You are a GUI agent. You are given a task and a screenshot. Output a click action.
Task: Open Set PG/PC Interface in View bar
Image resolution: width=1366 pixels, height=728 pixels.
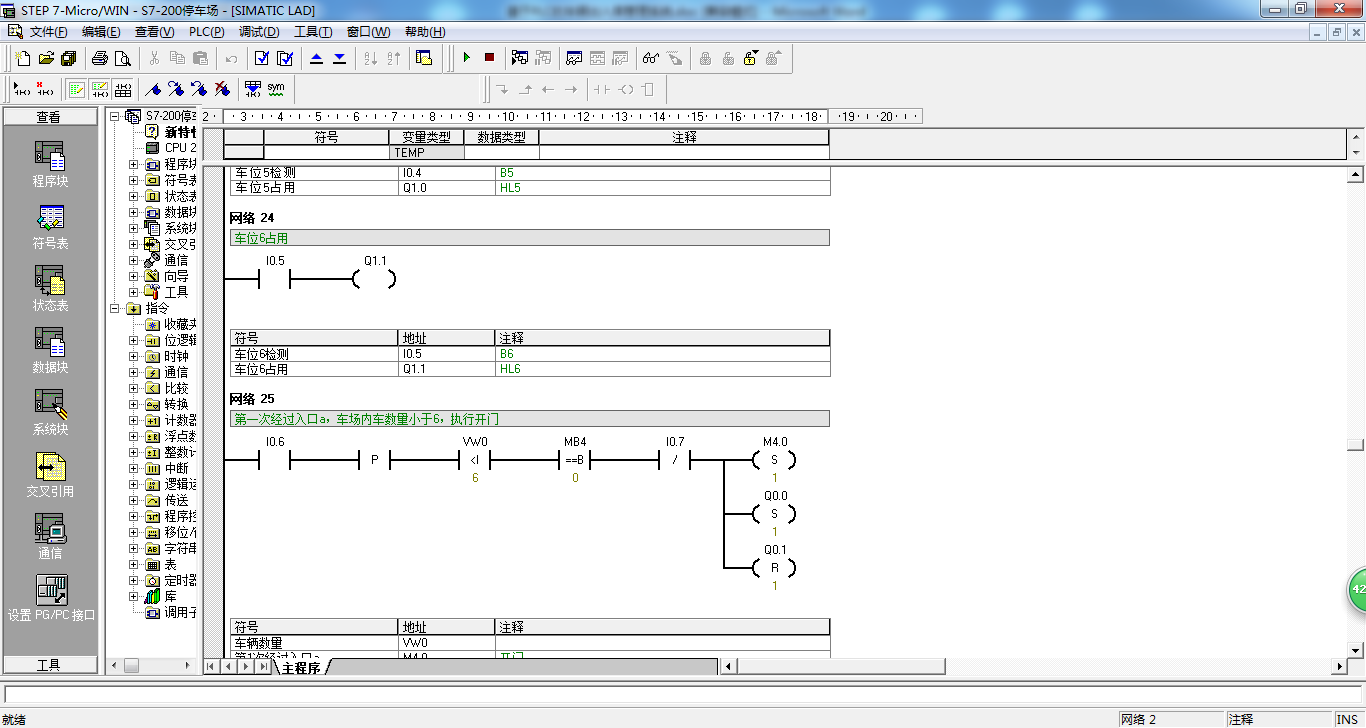pos(51,599)
